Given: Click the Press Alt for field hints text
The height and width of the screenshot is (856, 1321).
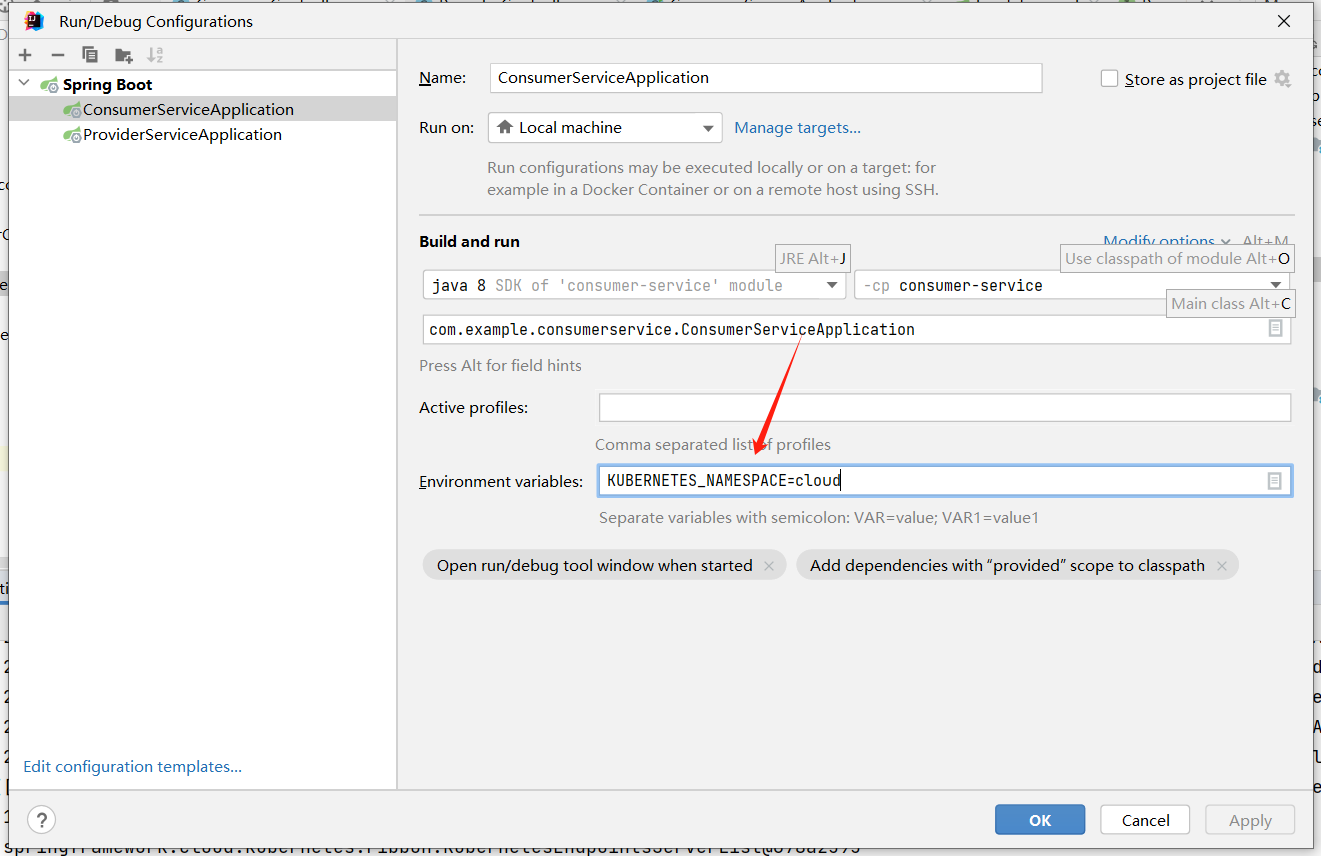Looking at the screenshot, I should (500, 365).
